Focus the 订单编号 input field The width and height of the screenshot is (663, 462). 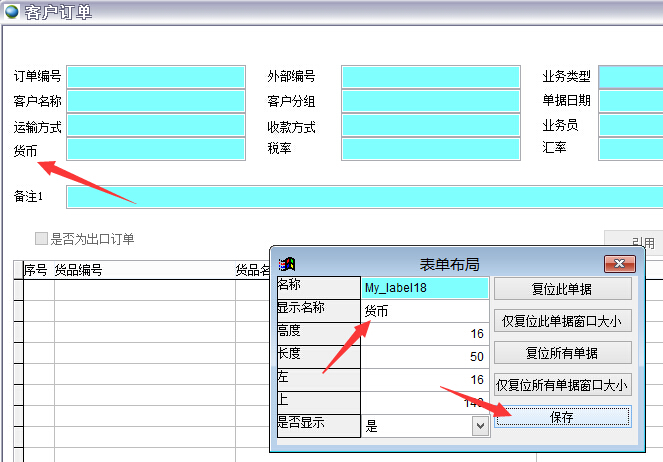point(156,77)
